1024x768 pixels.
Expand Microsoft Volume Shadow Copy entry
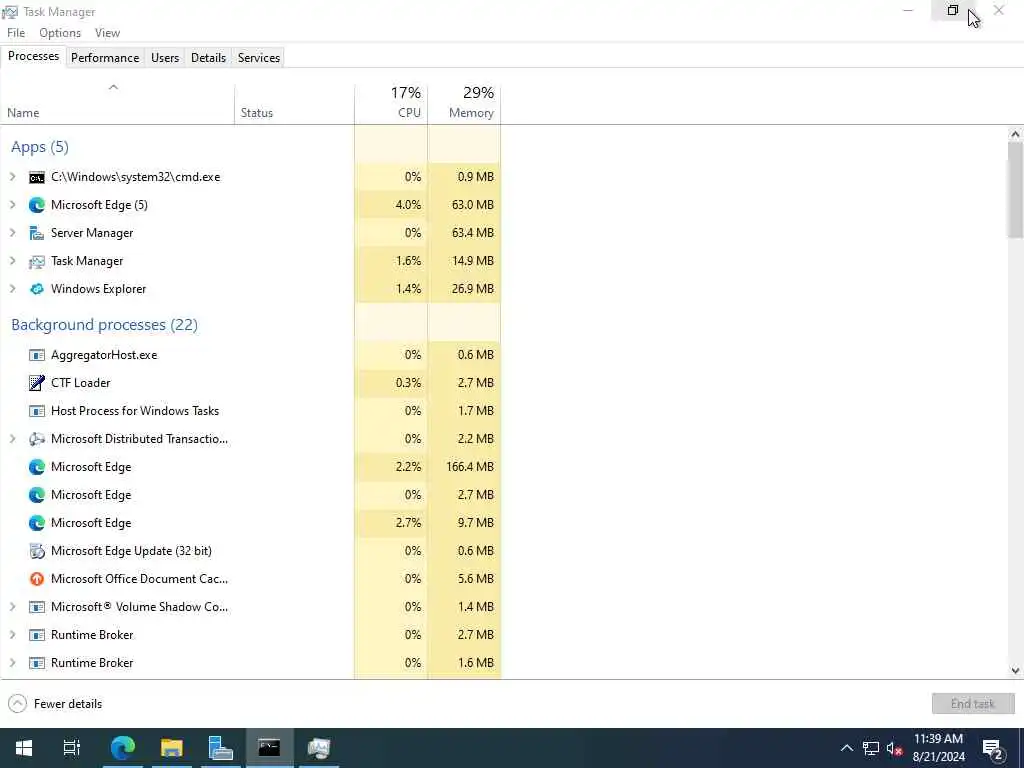12,607
